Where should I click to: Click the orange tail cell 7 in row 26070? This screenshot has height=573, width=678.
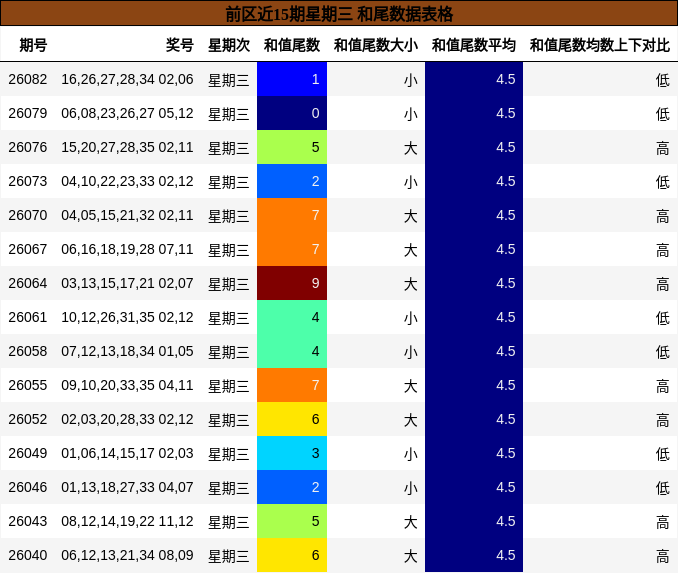pos(292,215)
